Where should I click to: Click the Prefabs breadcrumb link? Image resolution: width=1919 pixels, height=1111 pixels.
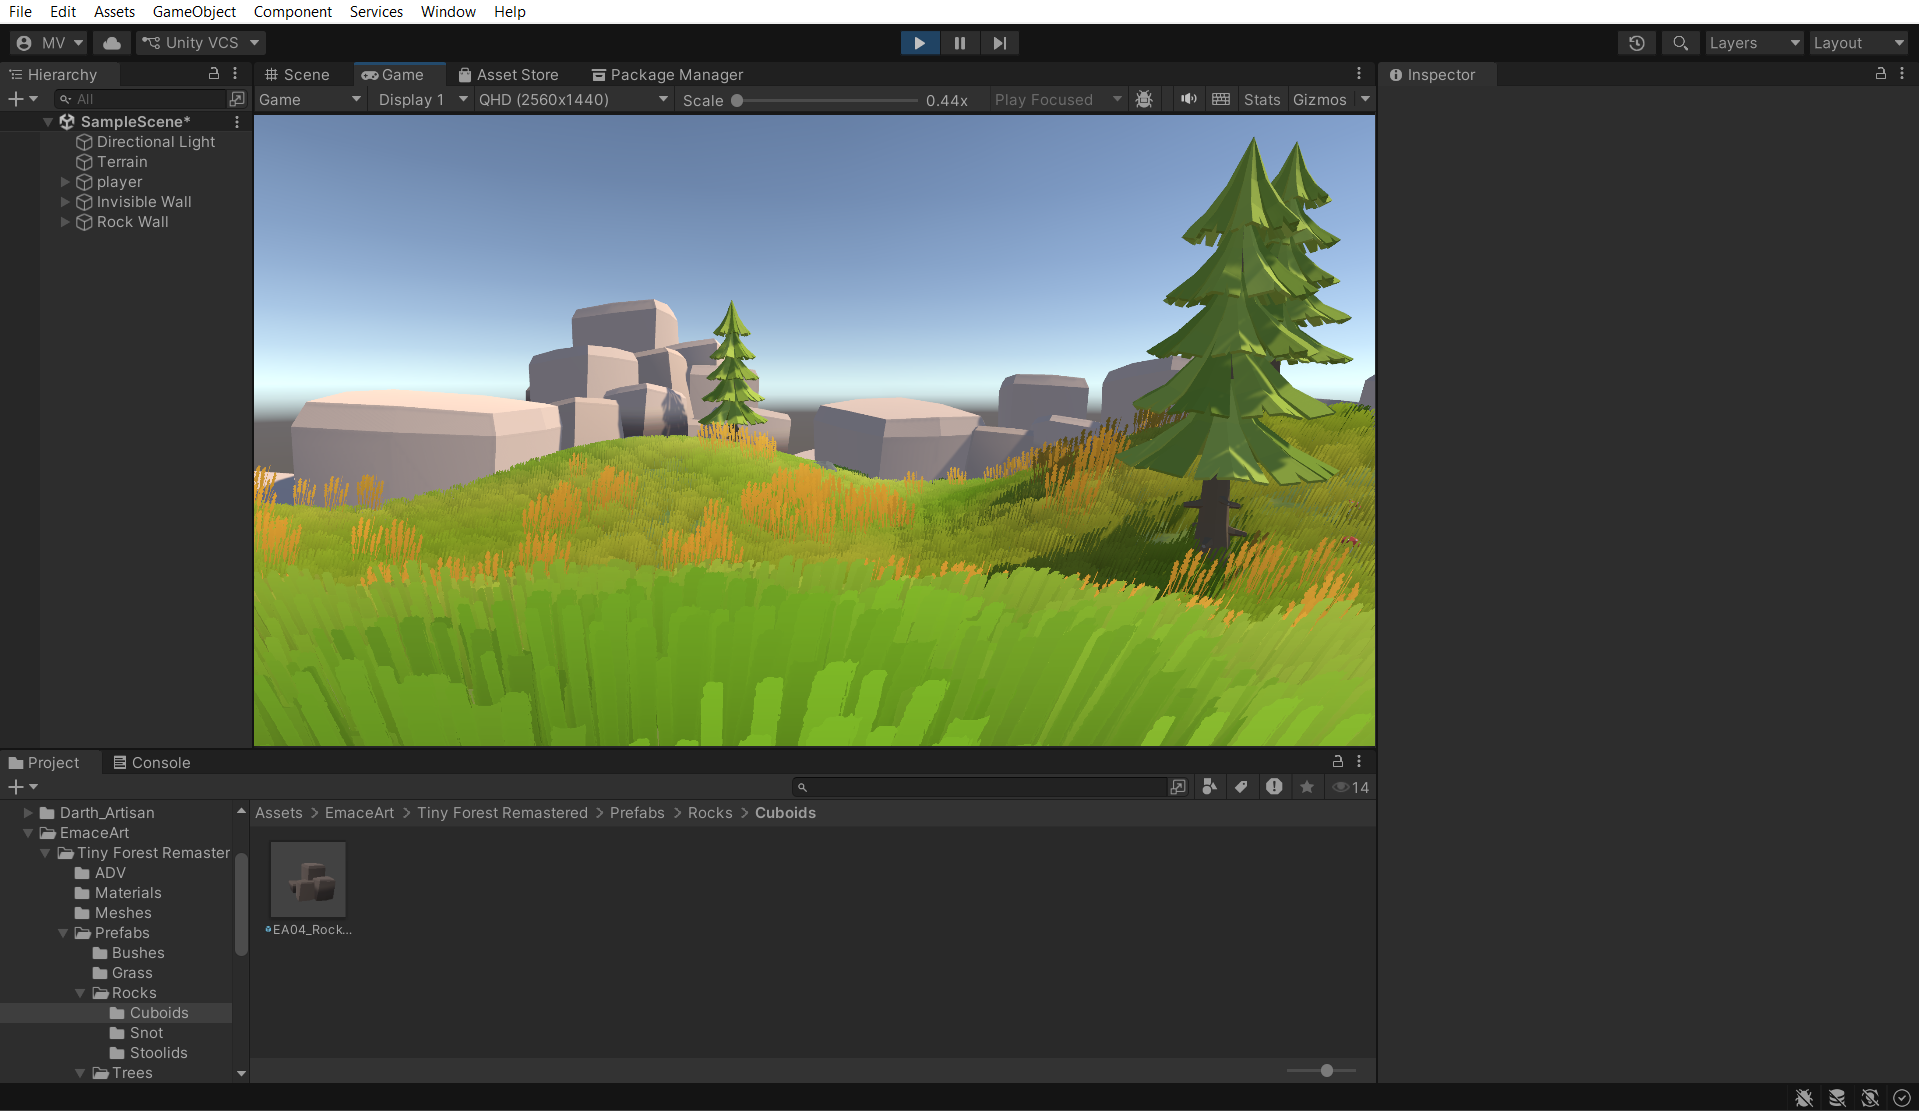coord(636,813)
